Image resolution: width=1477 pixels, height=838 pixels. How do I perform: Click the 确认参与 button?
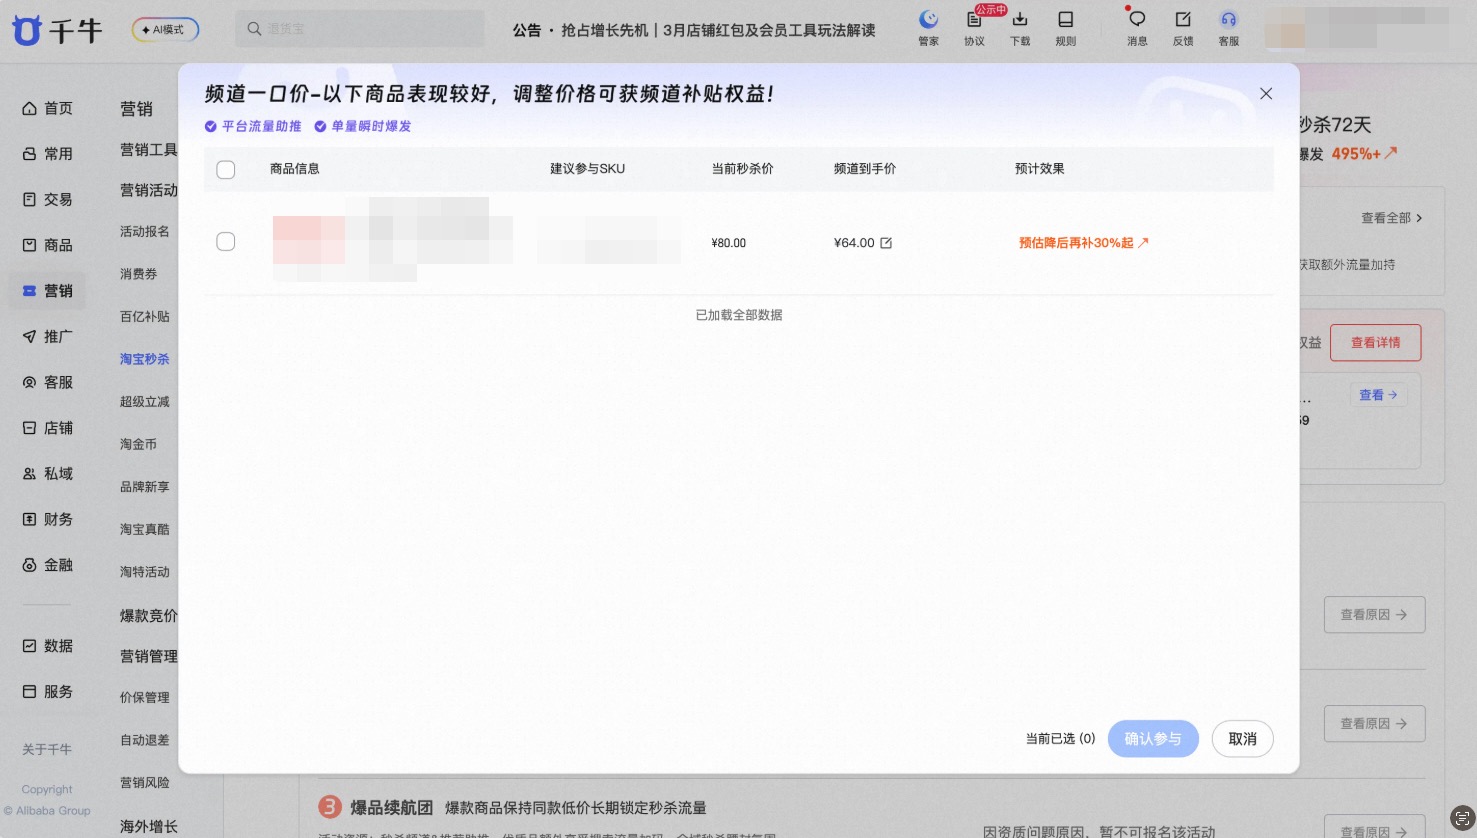click(1153, 739)
